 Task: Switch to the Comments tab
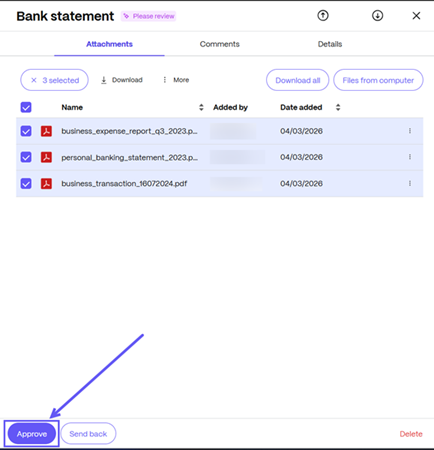click(219, 44)
